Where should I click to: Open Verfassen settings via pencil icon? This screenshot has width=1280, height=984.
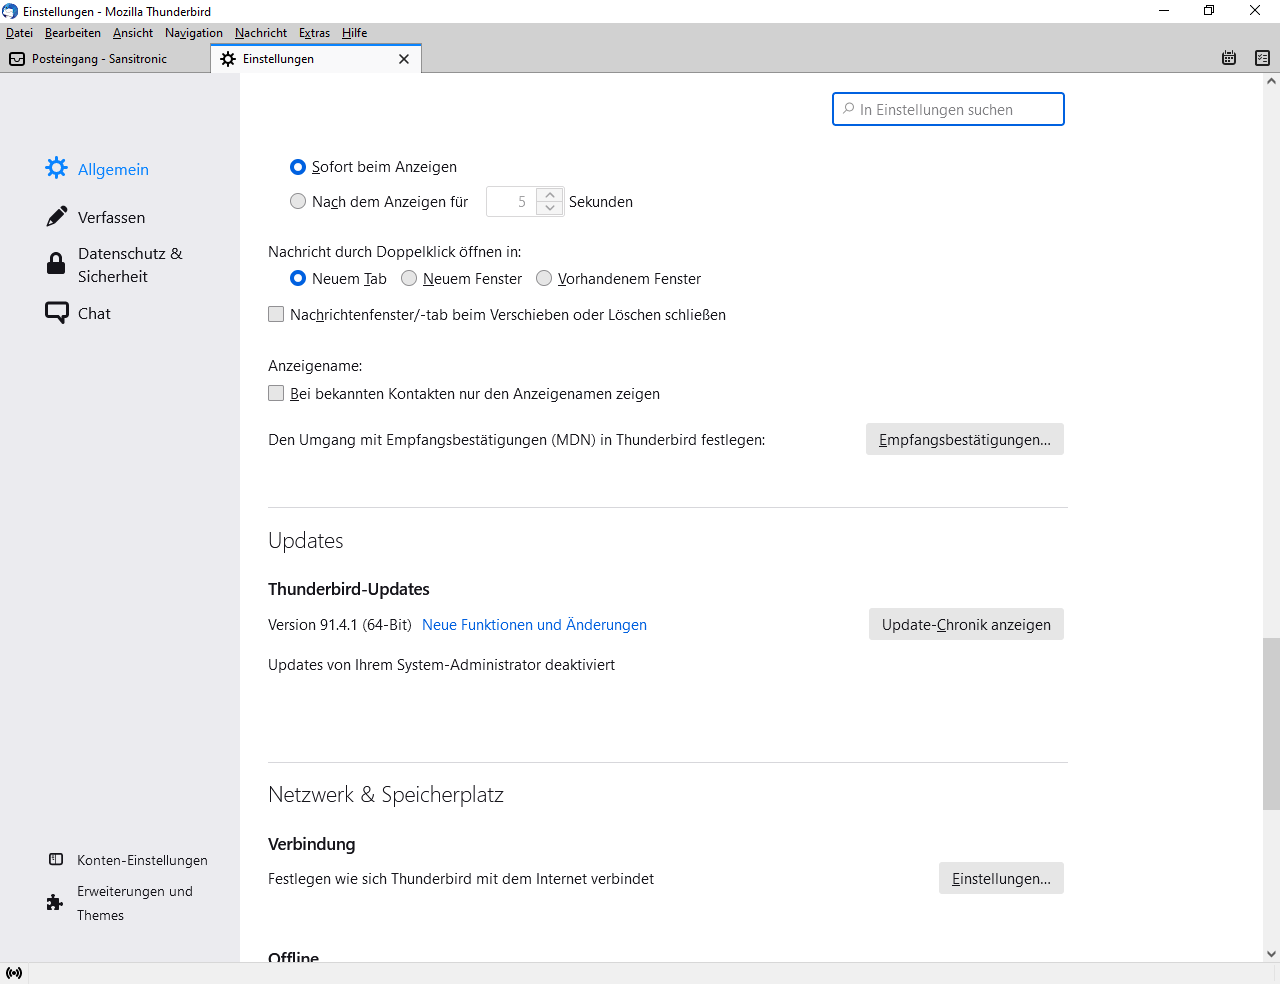(57, 217)
